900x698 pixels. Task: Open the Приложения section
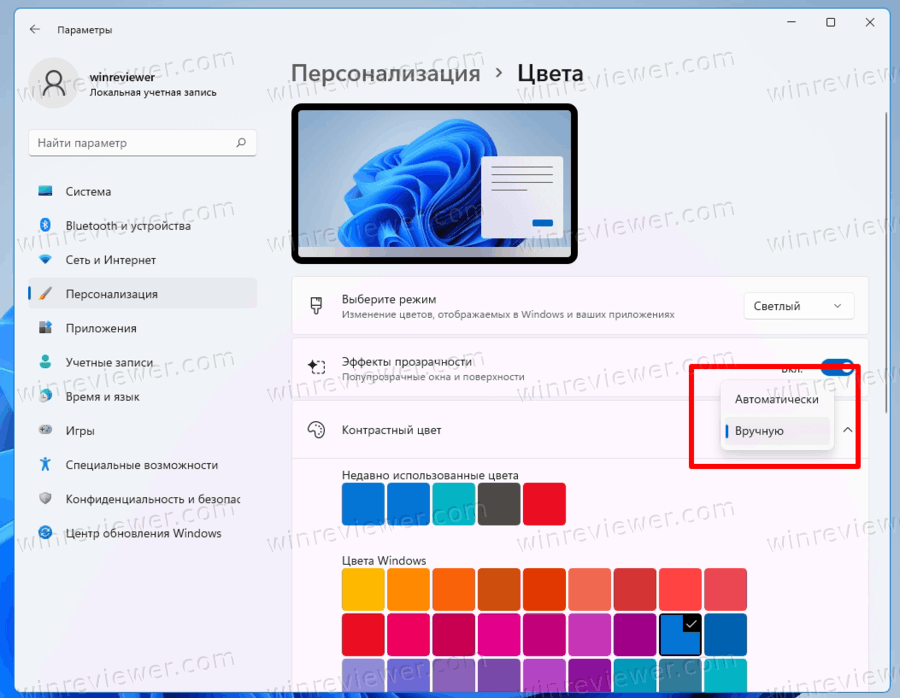(142, 328)
